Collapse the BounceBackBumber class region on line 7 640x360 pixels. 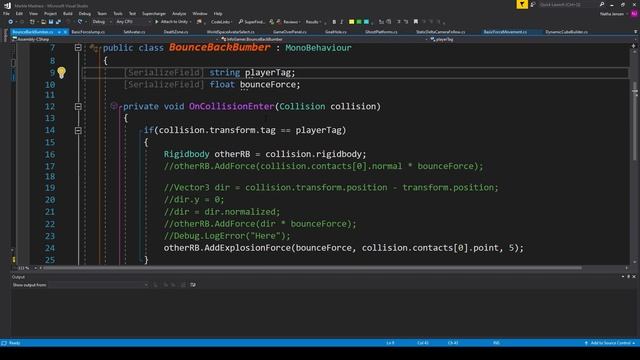point(78,48)
